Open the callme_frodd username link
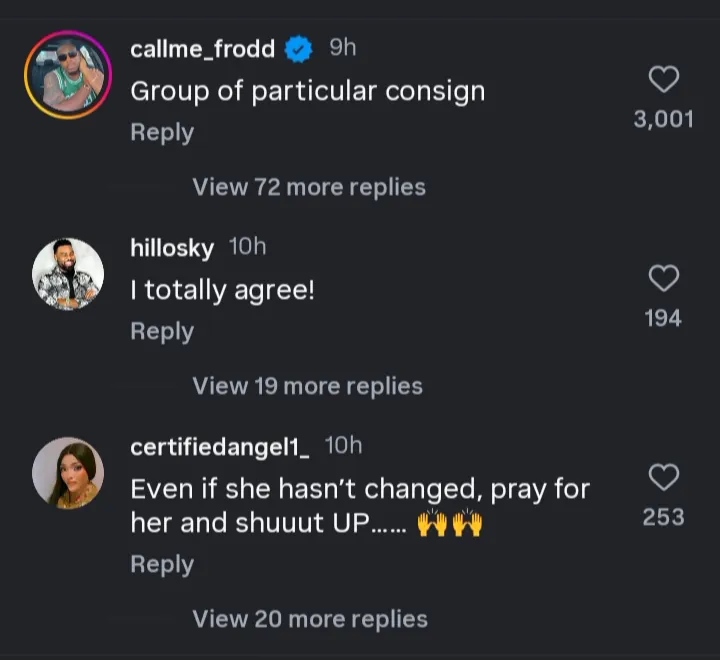The width and height of the screenshot is (720, 660). click(202, 49)
